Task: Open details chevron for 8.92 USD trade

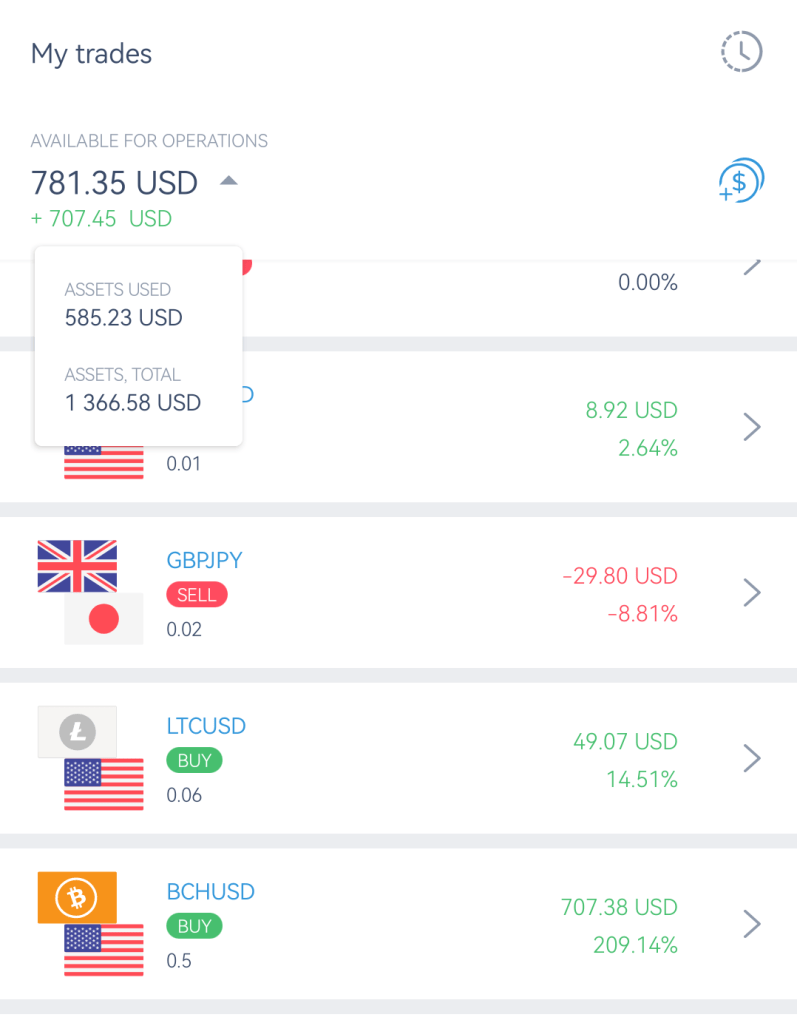Action: [x=753, y=427]
